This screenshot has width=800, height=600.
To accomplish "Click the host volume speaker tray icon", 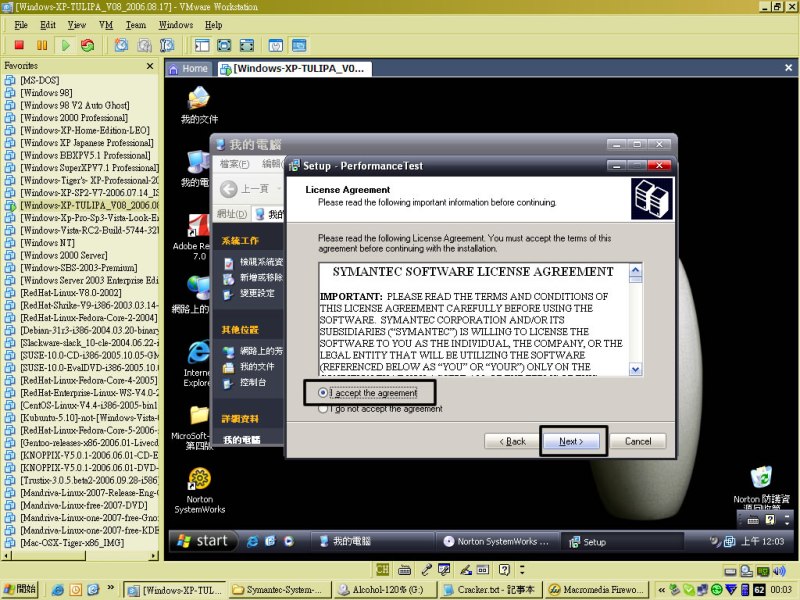I will pyautogui.click(x=779, y=570).
